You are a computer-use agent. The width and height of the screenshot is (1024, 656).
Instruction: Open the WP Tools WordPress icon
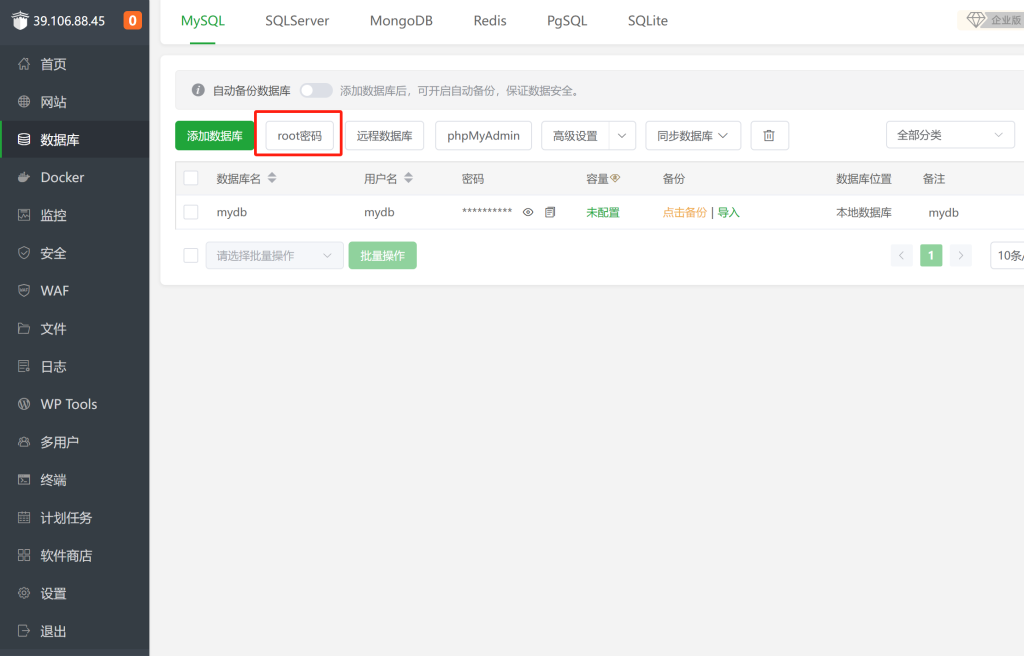tap(24, 404)
